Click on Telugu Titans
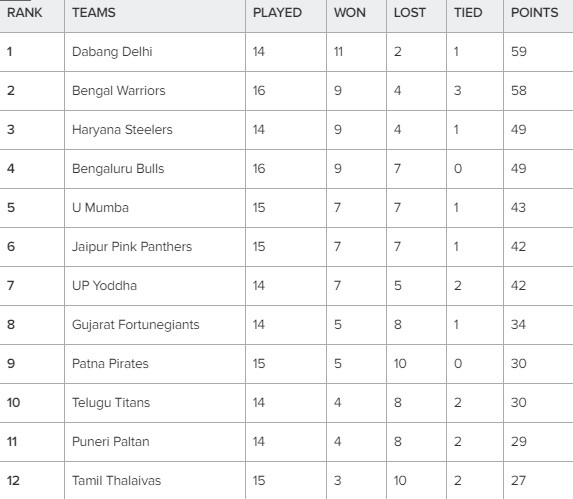Image resolution: width=573 pixels, height=499 pixels. click(111, 403)
